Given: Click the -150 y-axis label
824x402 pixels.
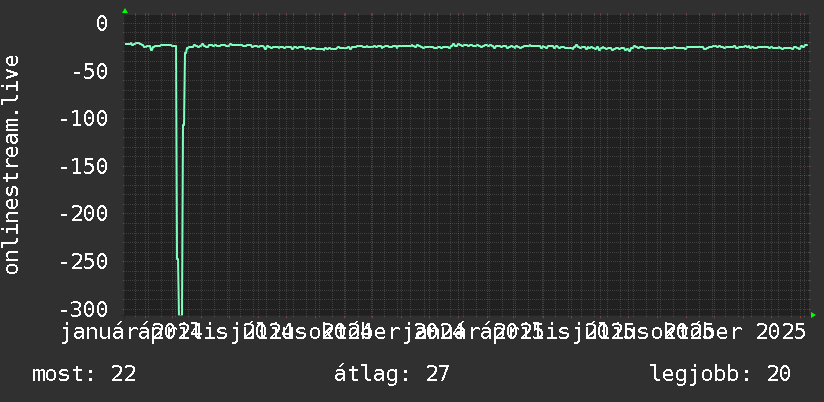Looking at the screenshot, I should coord(84,166).
